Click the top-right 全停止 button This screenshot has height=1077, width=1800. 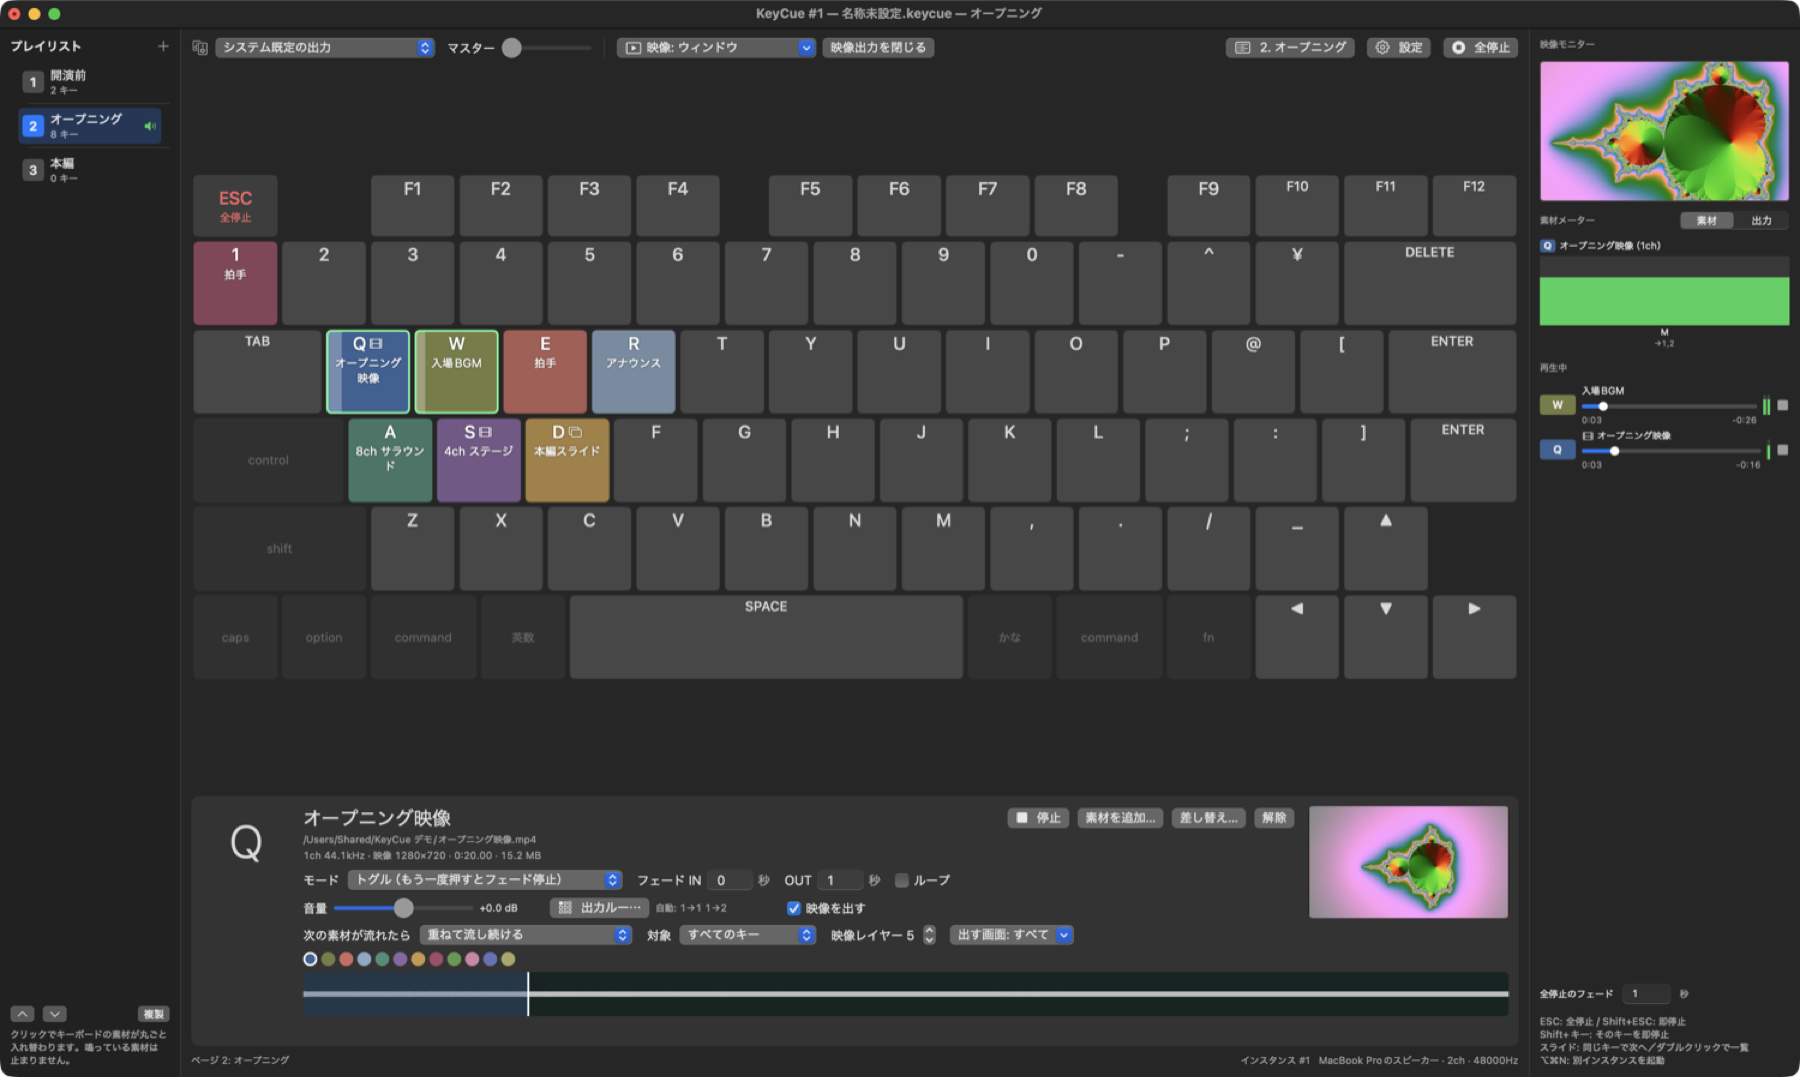point(1480,47)
